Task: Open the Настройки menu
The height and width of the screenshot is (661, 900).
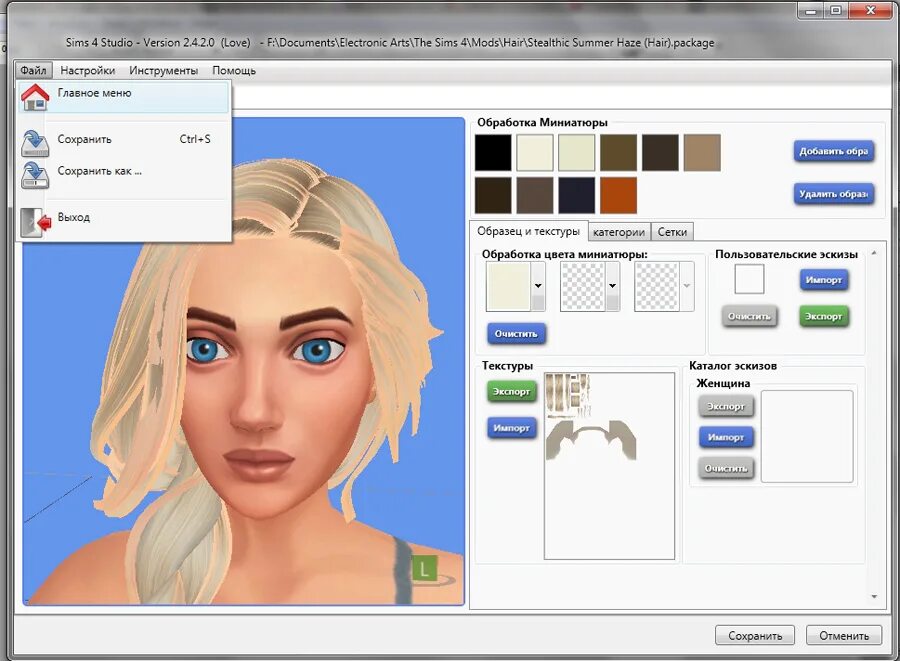Action: click(x=88, y=70)
